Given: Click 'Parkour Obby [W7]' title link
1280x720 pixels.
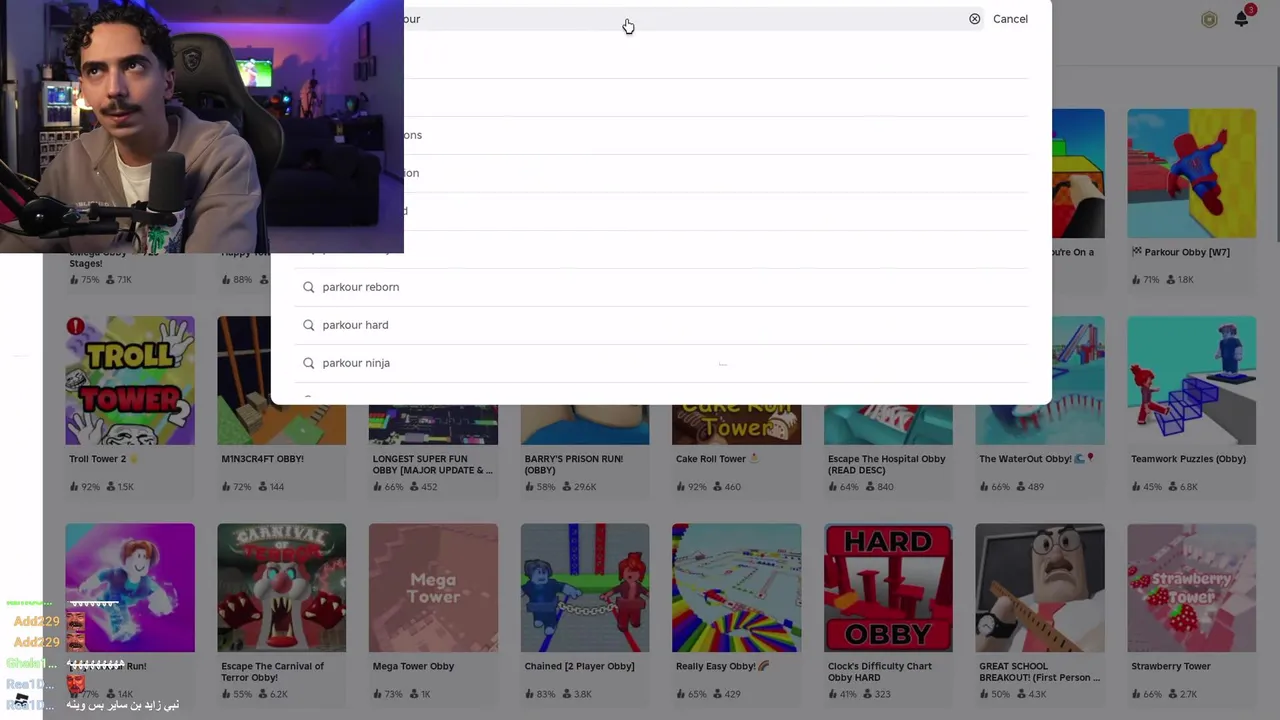Looking at the screenshot, I should [x=1180, y=252].
